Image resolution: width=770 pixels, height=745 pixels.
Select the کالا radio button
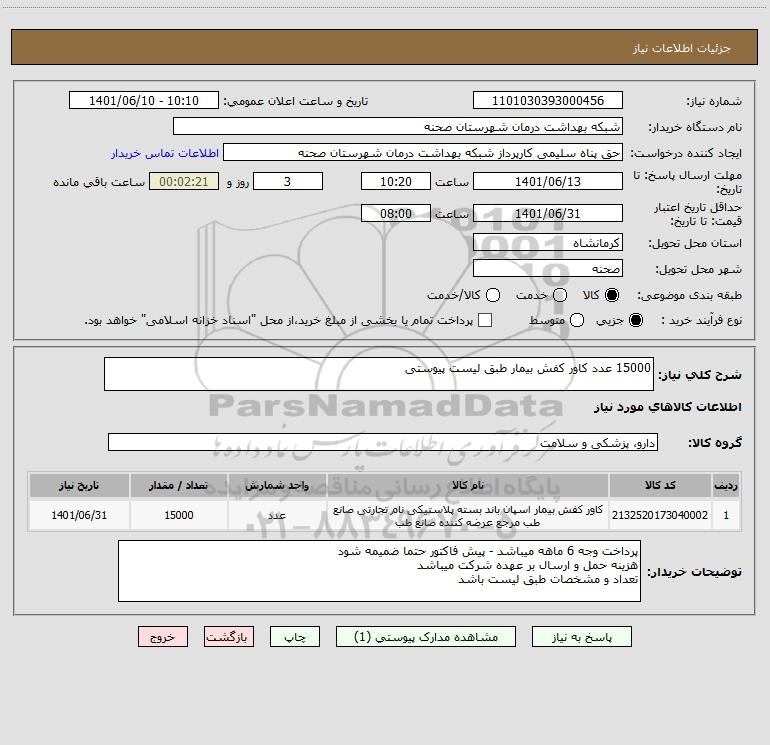tap(612, 295)
